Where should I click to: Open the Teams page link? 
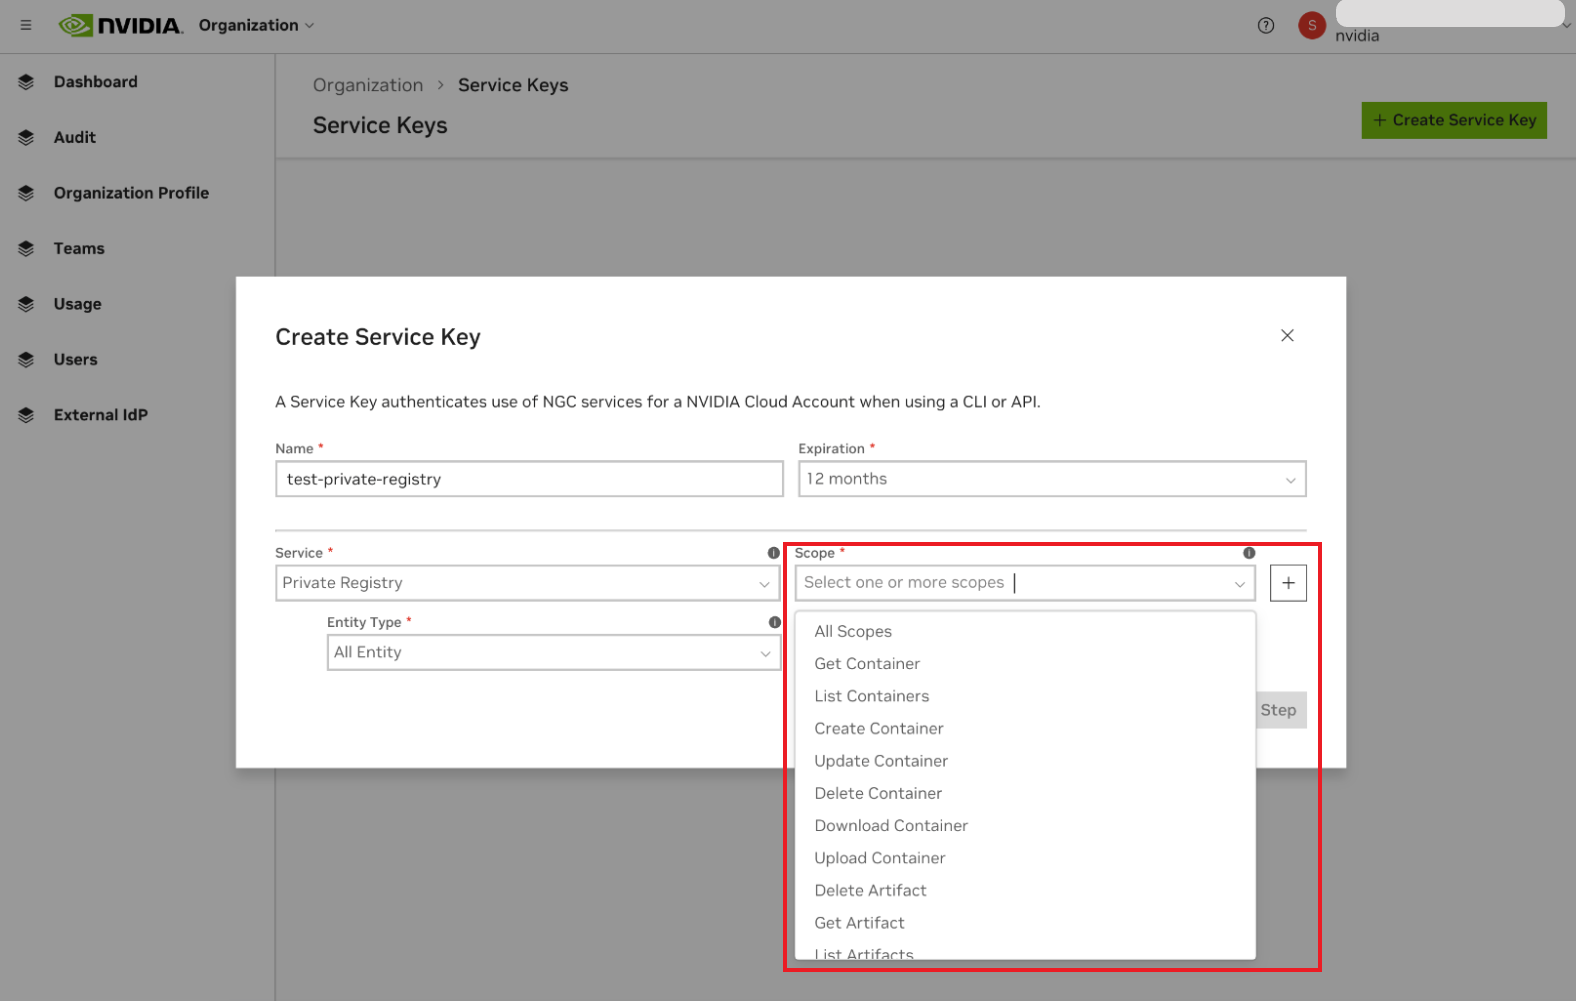[x=79, y=249]
